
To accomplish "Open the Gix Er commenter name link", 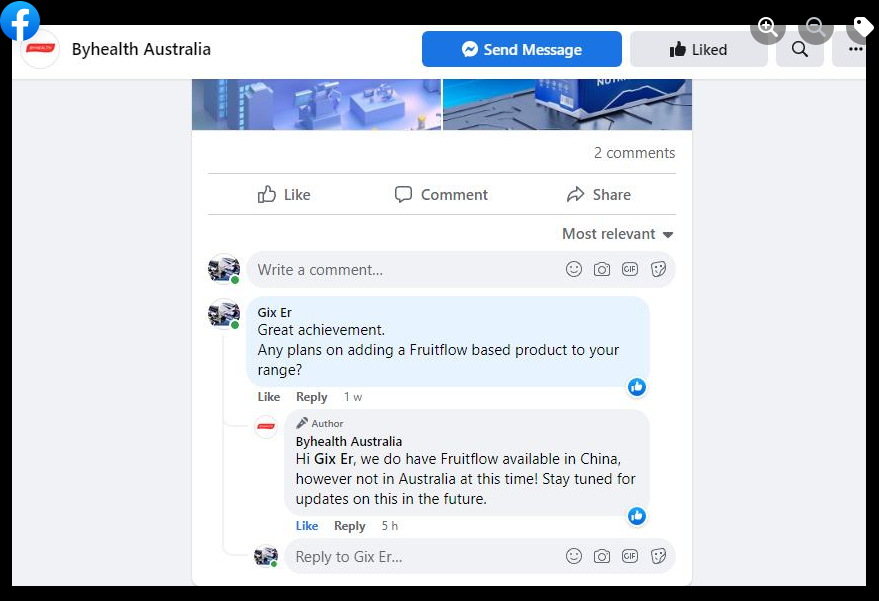I will click(x=275, y=312).
